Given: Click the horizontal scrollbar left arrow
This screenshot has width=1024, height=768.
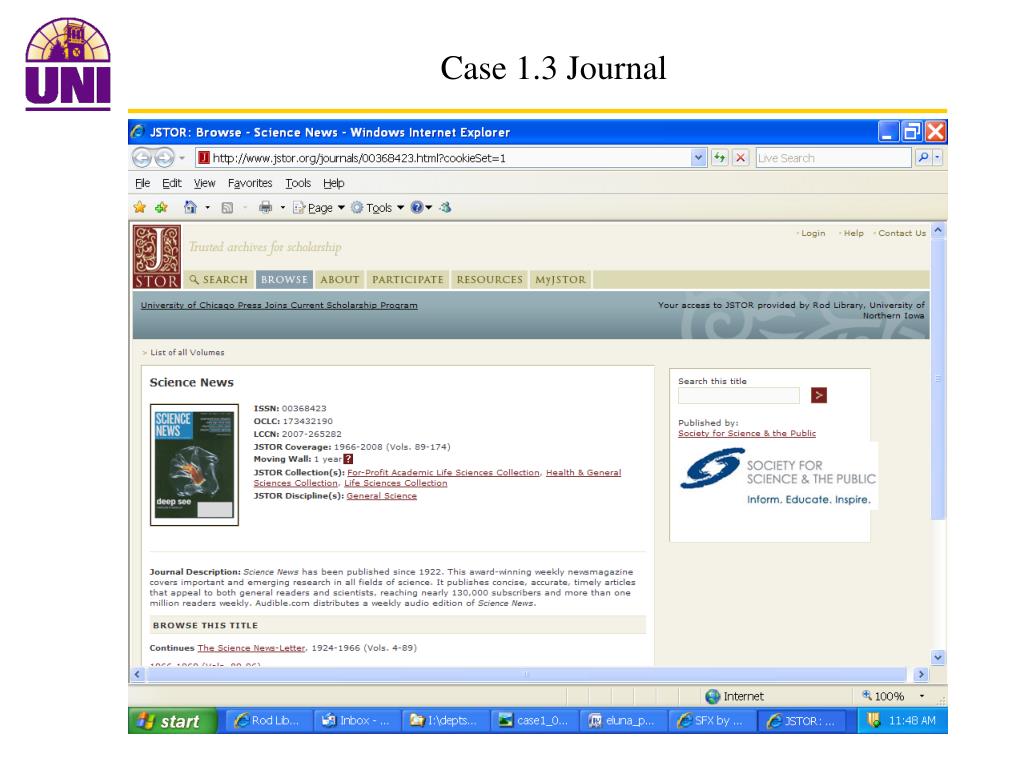Looking at the screenshot, I should pyautogui.click(x=137, y=674).
